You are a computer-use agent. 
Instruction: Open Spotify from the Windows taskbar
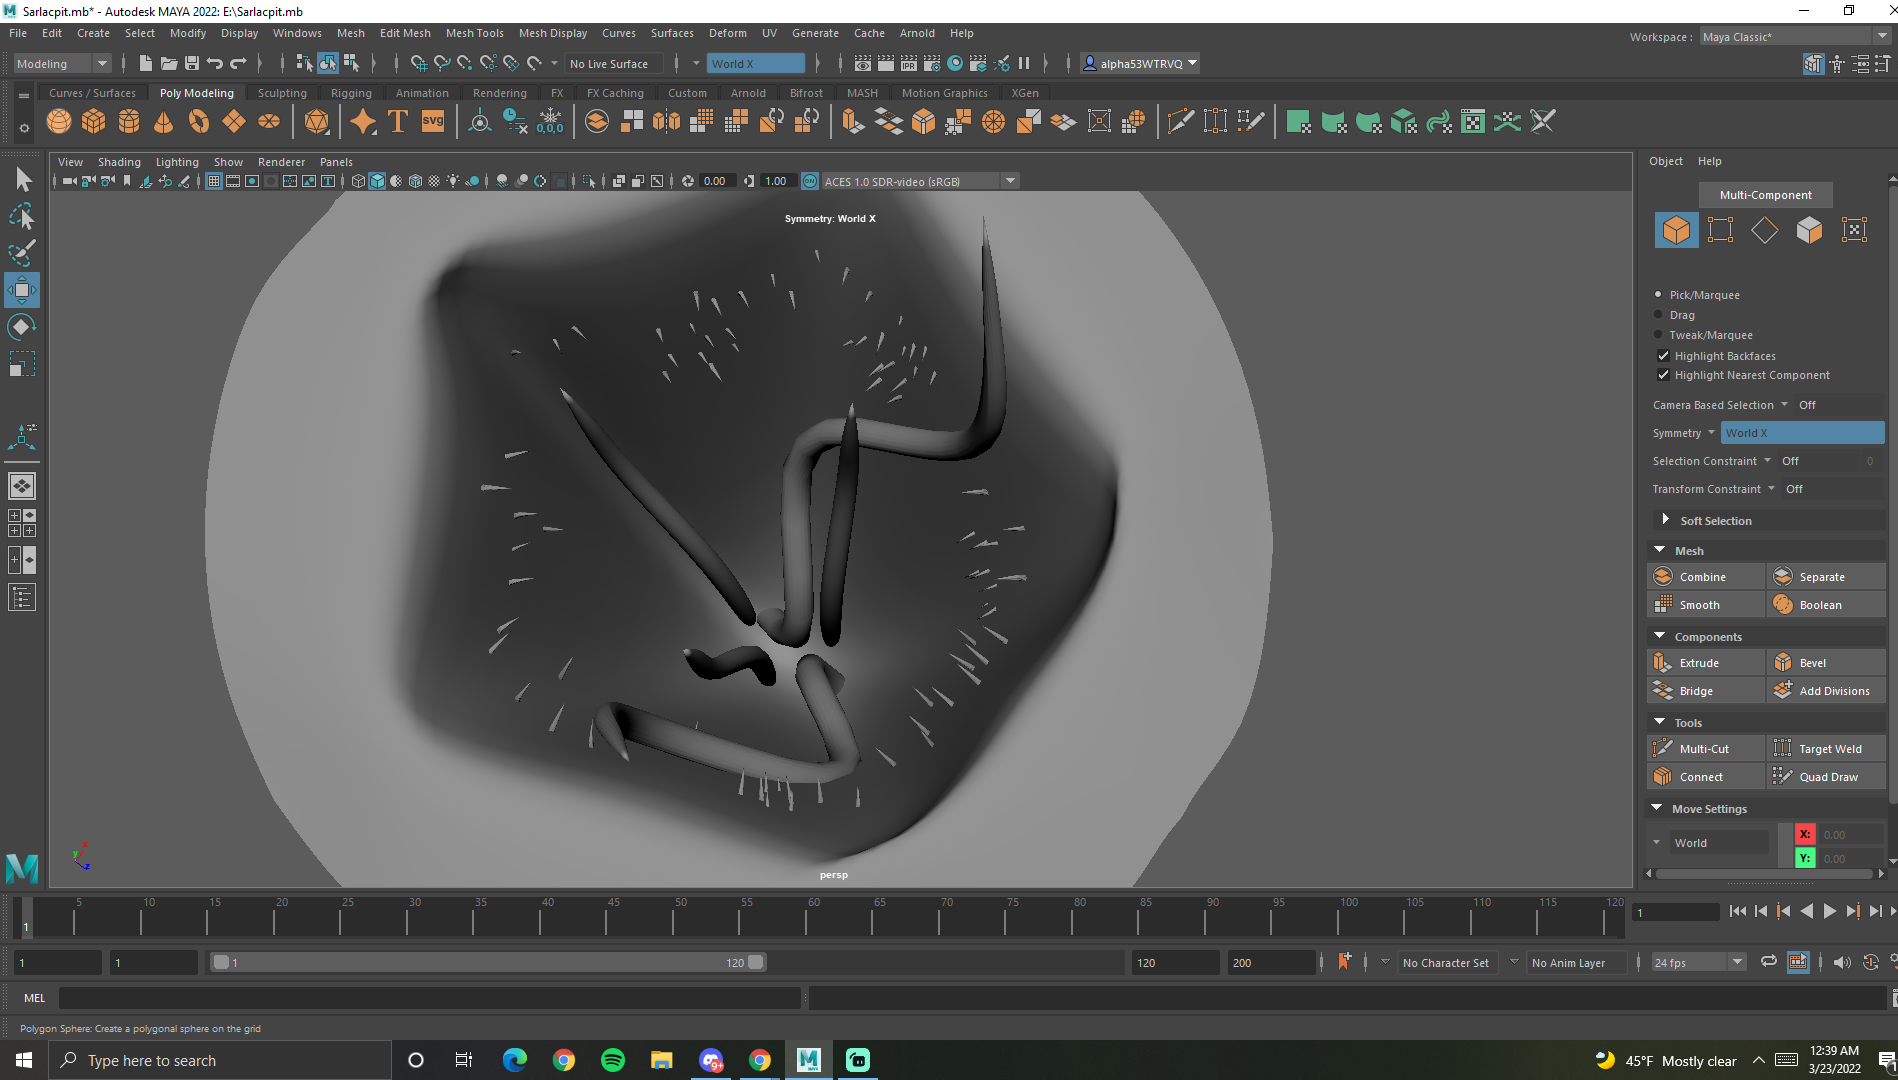tap(613, 1060)
